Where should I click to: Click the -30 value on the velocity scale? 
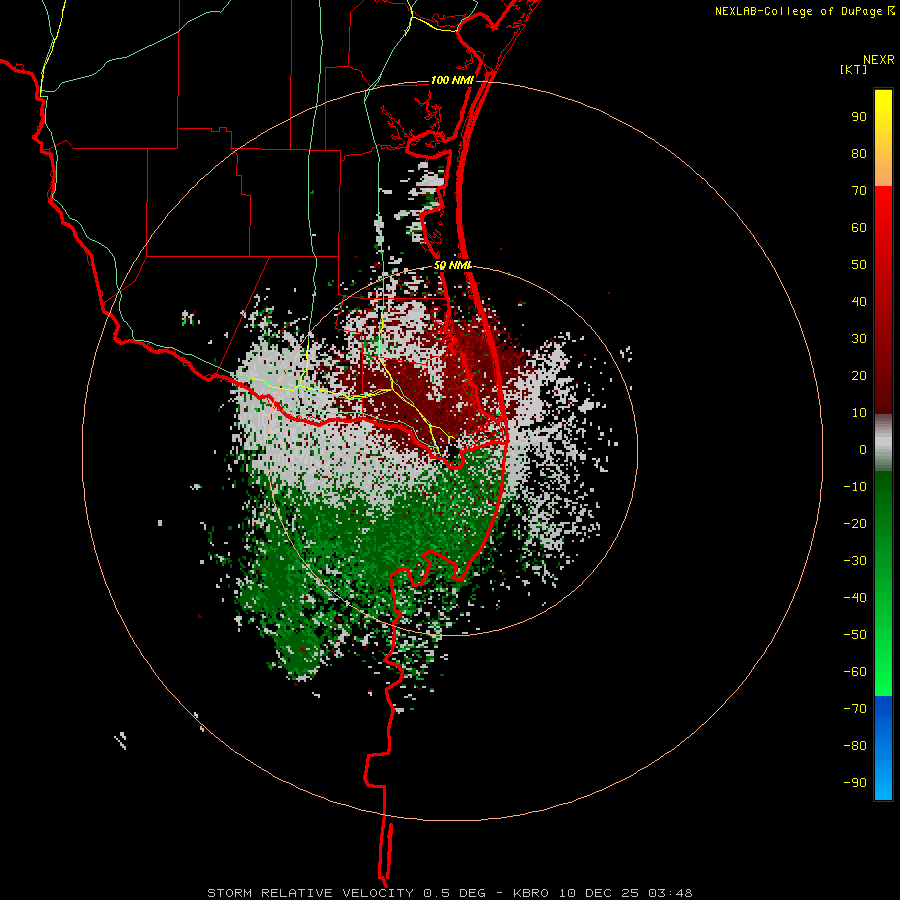click(x=855, y=561)
